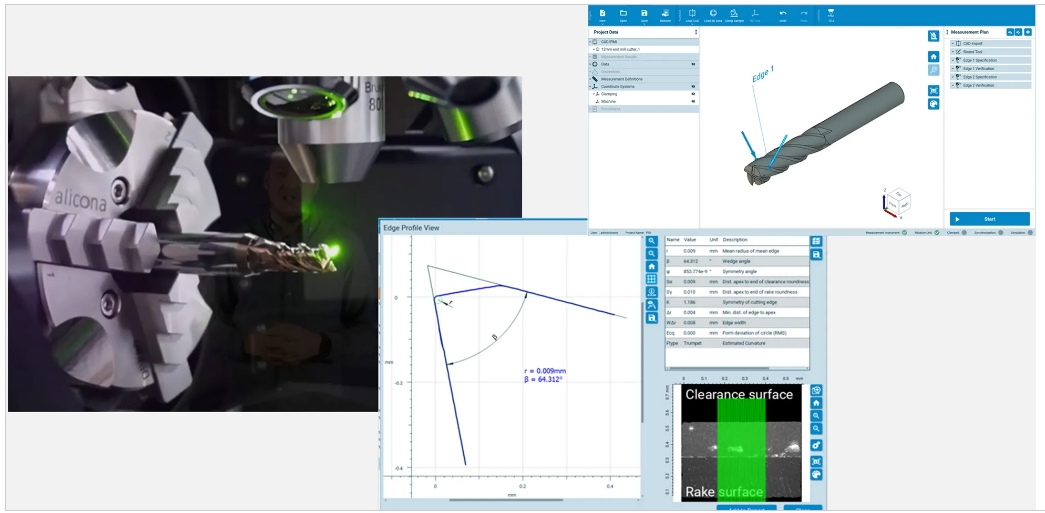Click the Edge 1 label in 3D view
Screen dimensions: 1045x513
pyautogui.click(x=762, y=74)
